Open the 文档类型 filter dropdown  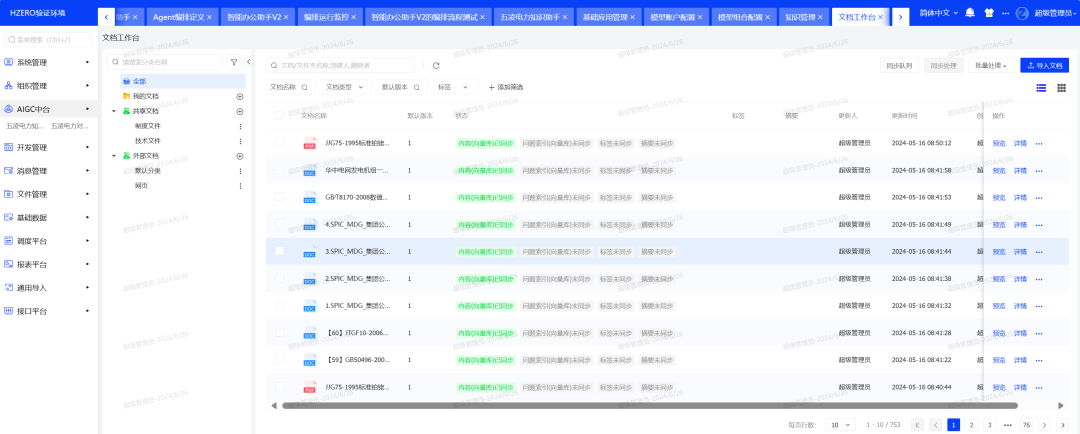[x=346, y=87]
